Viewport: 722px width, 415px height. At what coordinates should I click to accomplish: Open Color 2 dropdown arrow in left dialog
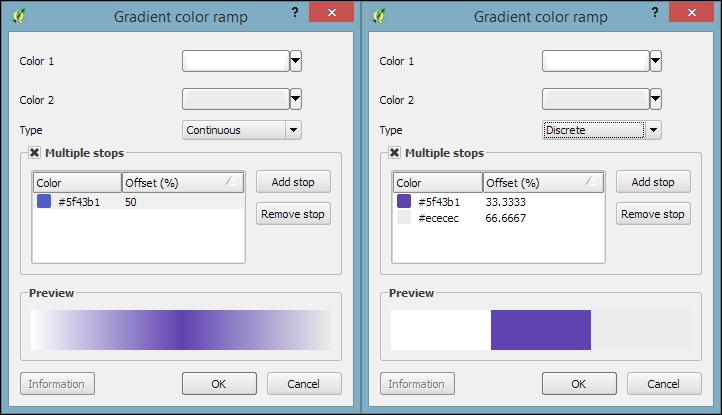coord(296,99)
